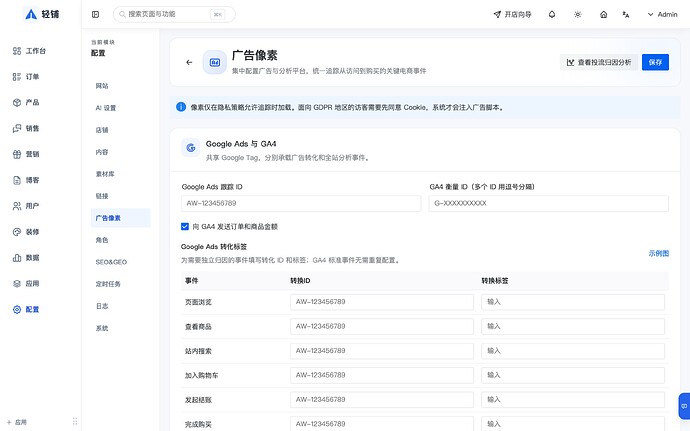
Task: Select 定时任务 in the config menu
Action: coord(121,284)
